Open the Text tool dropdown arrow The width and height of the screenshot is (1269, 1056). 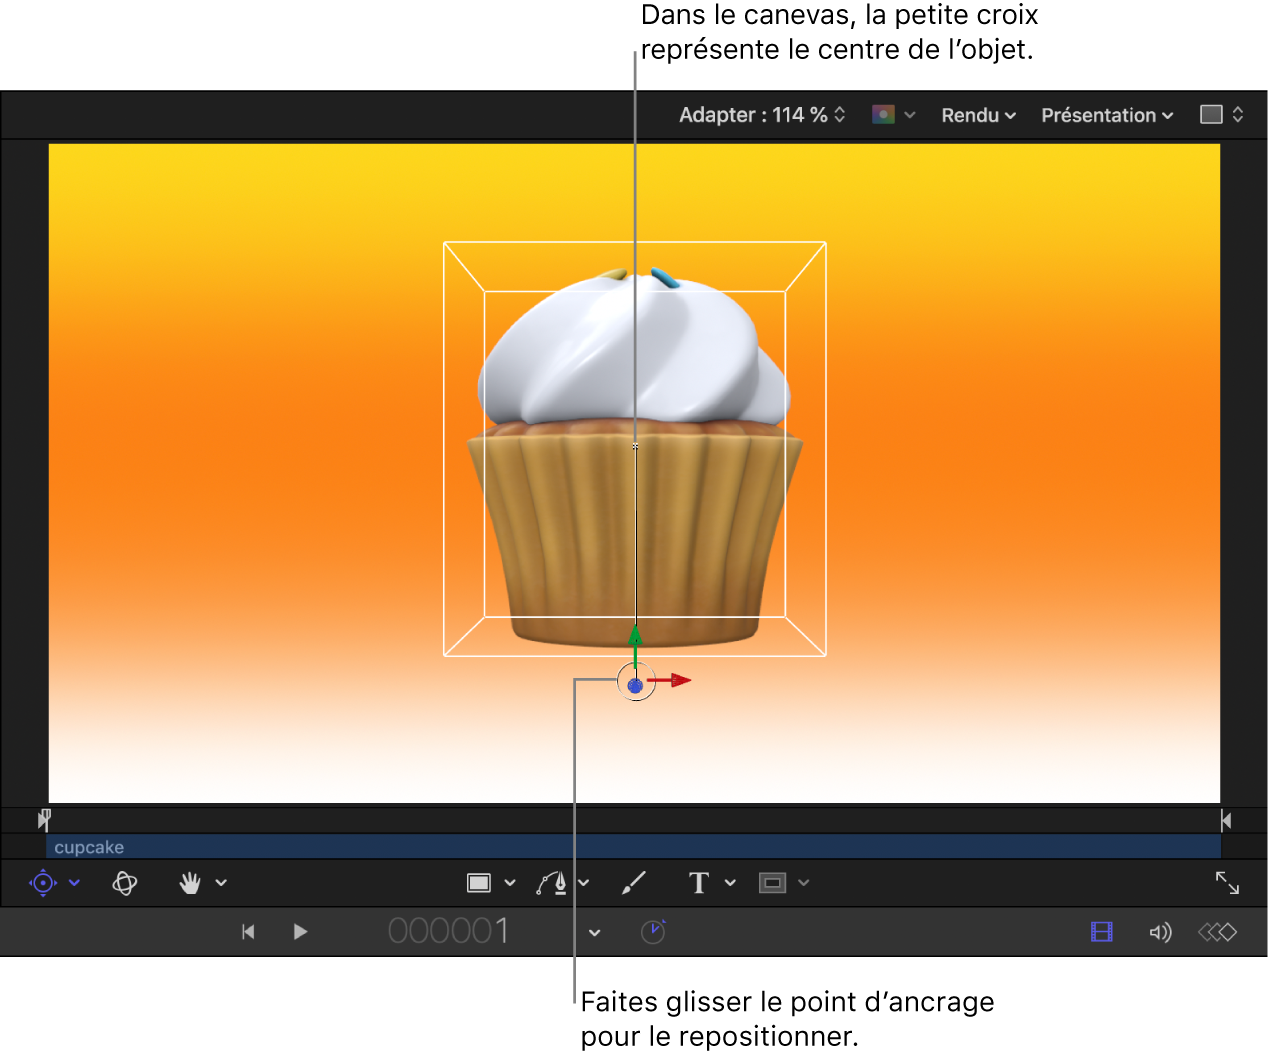(729, 882)
